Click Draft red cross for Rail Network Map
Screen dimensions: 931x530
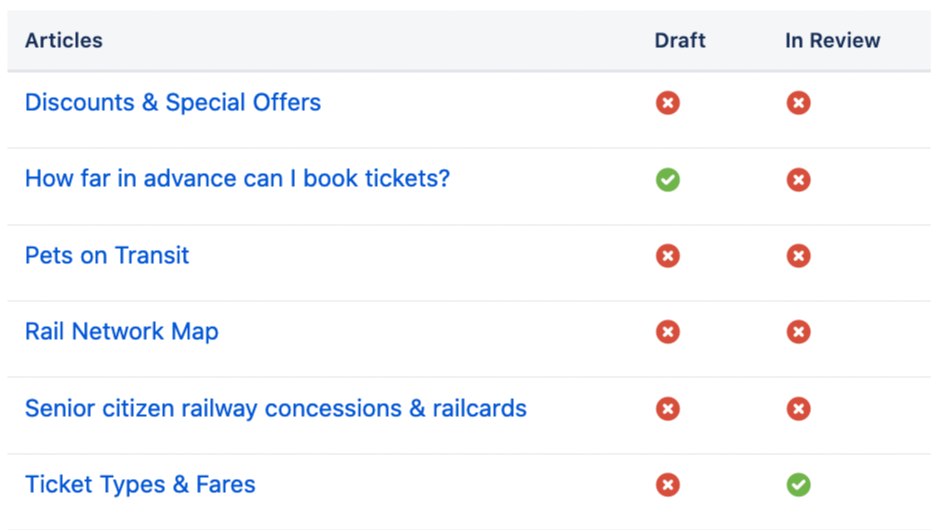pos(668,332)
